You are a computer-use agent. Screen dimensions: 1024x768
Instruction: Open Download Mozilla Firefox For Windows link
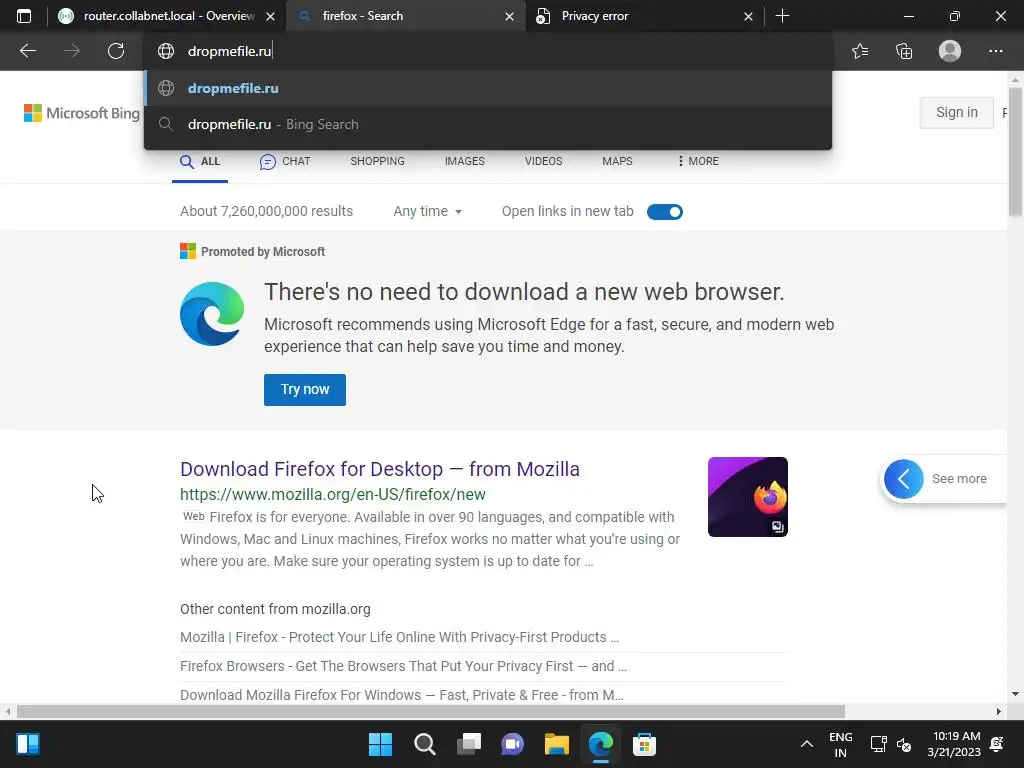tap(402, 695)
